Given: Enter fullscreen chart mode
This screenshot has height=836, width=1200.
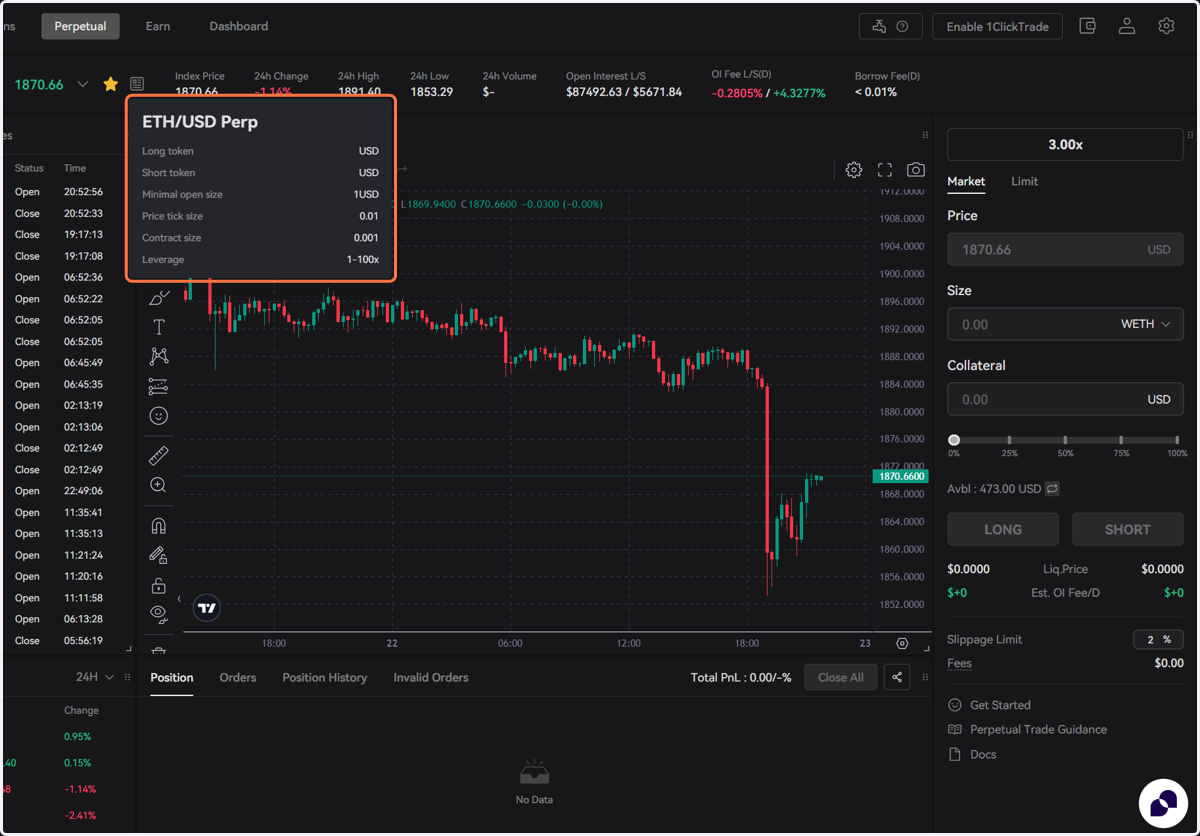Looking at the screenshot, I should [x=885, y=170].
